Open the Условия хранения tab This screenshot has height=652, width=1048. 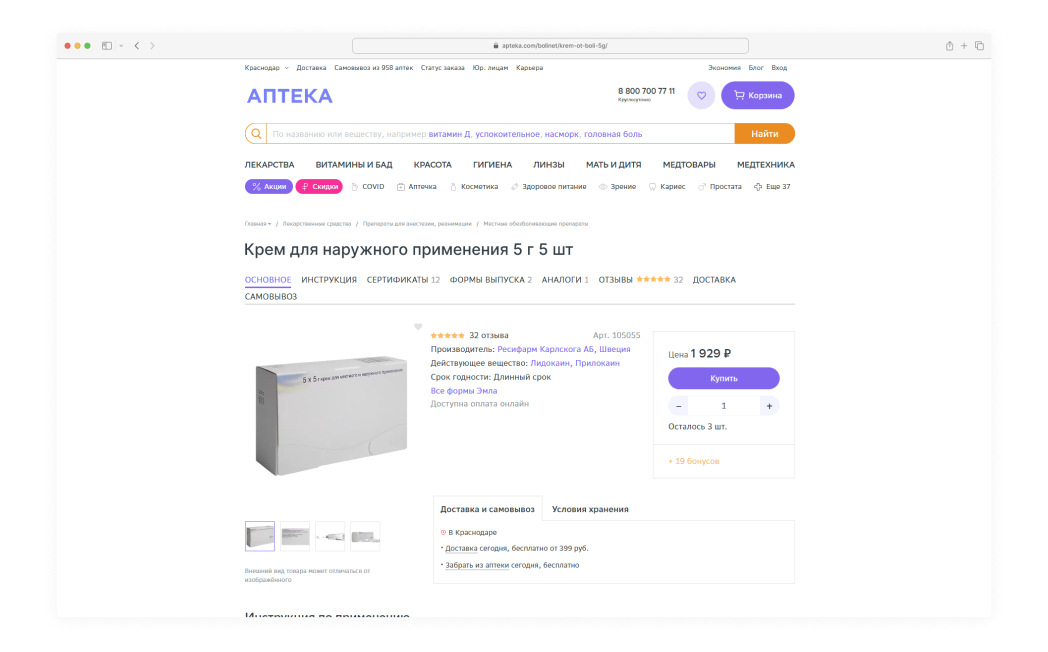tap(590, 509)
